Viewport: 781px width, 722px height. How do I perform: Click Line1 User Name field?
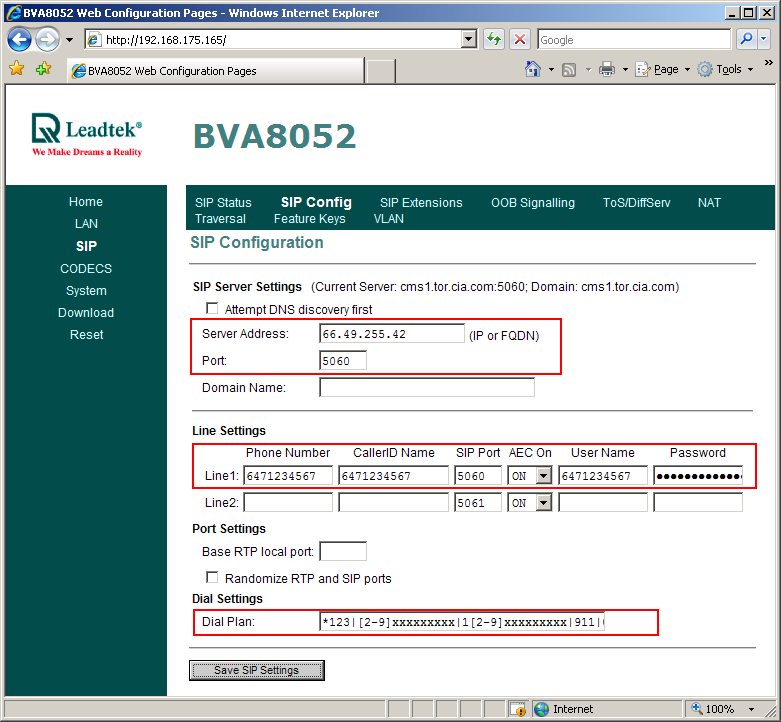[603, 476]
